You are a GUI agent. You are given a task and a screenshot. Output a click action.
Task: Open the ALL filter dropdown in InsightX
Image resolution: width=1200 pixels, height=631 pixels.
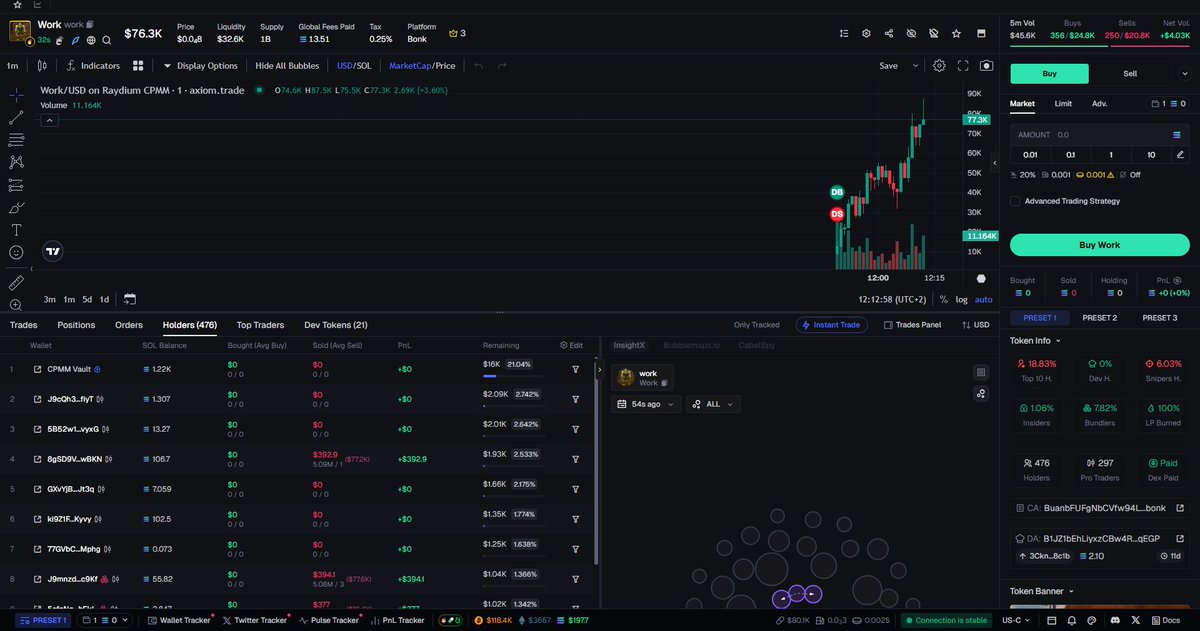(714, 404)
